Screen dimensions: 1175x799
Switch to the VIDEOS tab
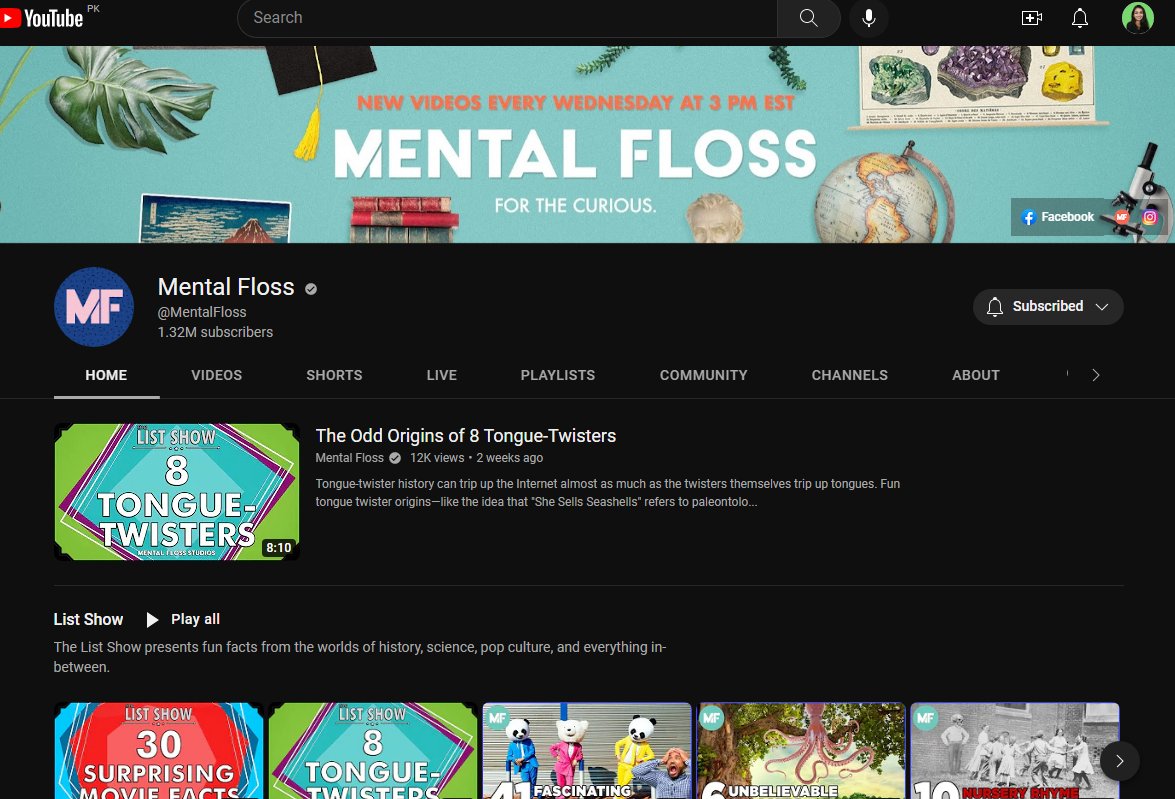click(x=217, y=376)
